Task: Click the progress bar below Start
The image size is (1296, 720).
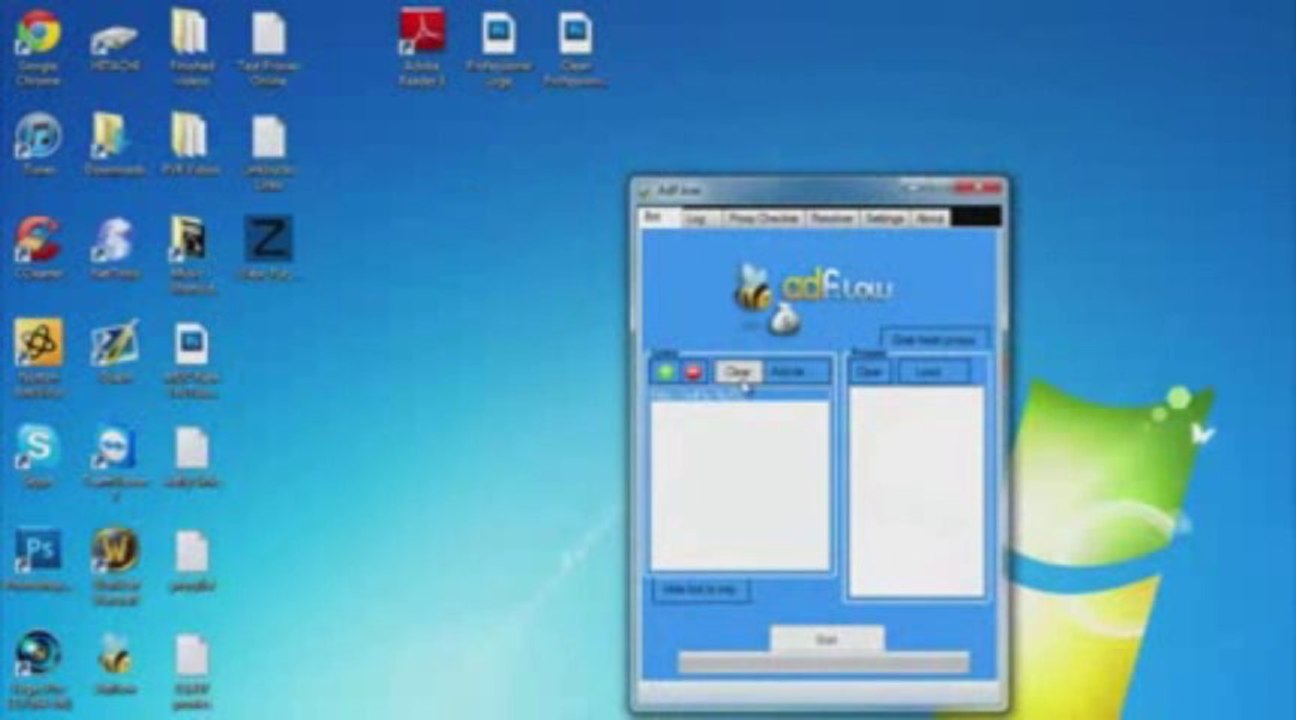Action: click(823, 663)
